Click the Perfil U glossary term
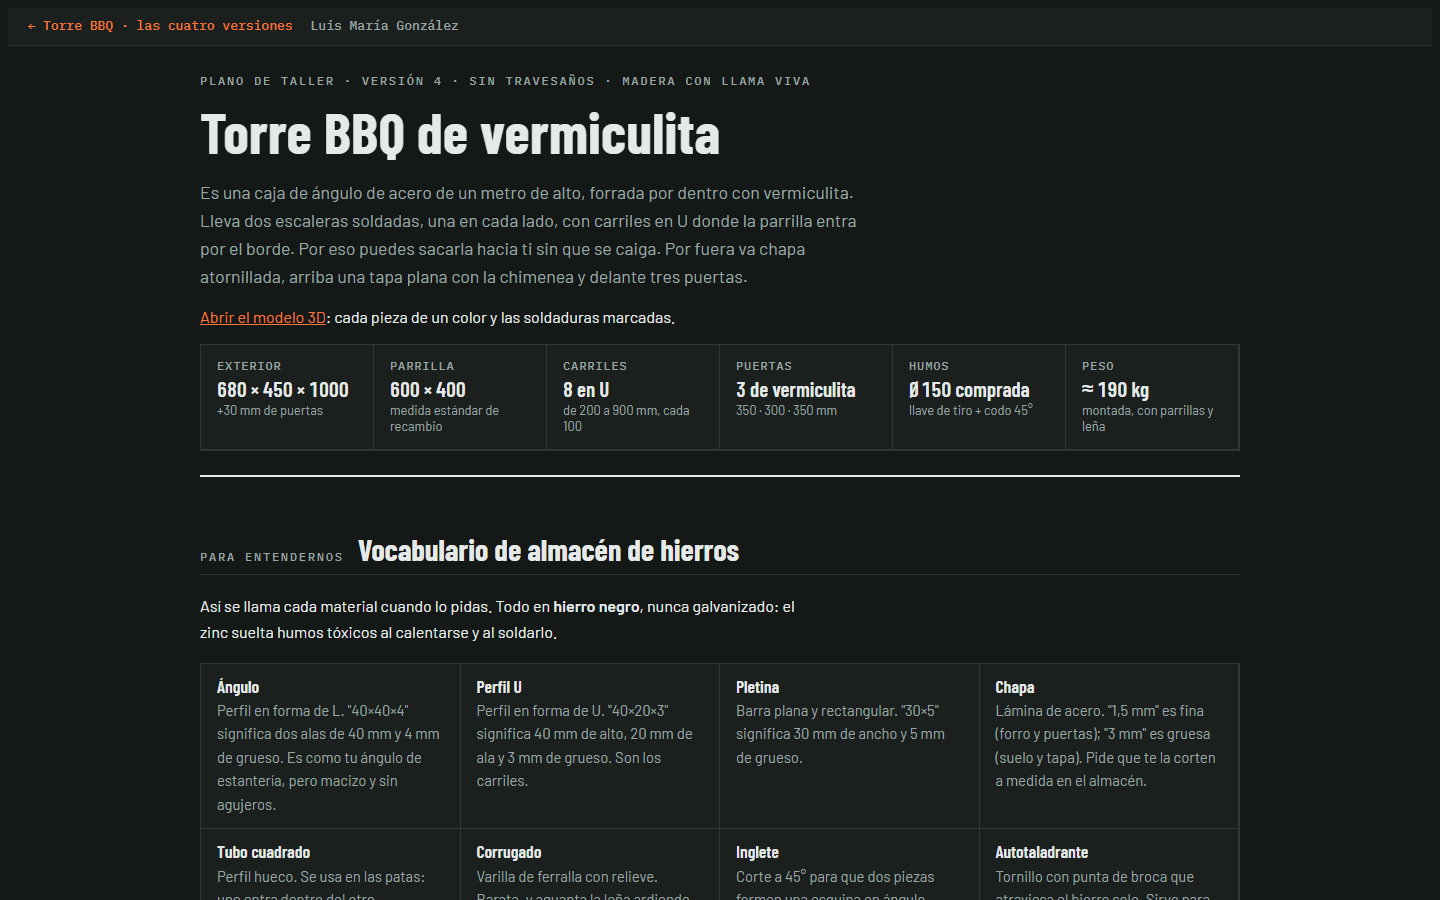 click(x=499, y=687)
